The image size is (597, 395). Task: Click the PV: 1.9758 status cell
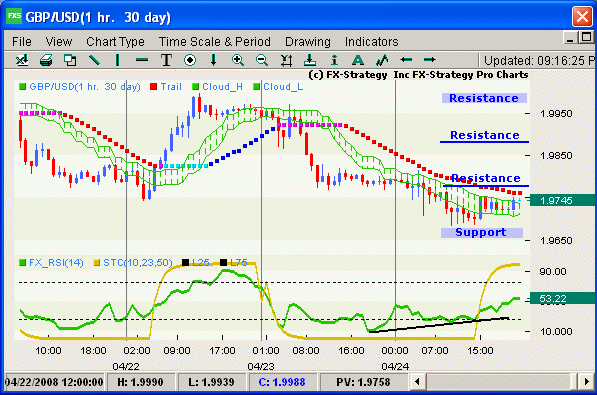pos(364,382)
